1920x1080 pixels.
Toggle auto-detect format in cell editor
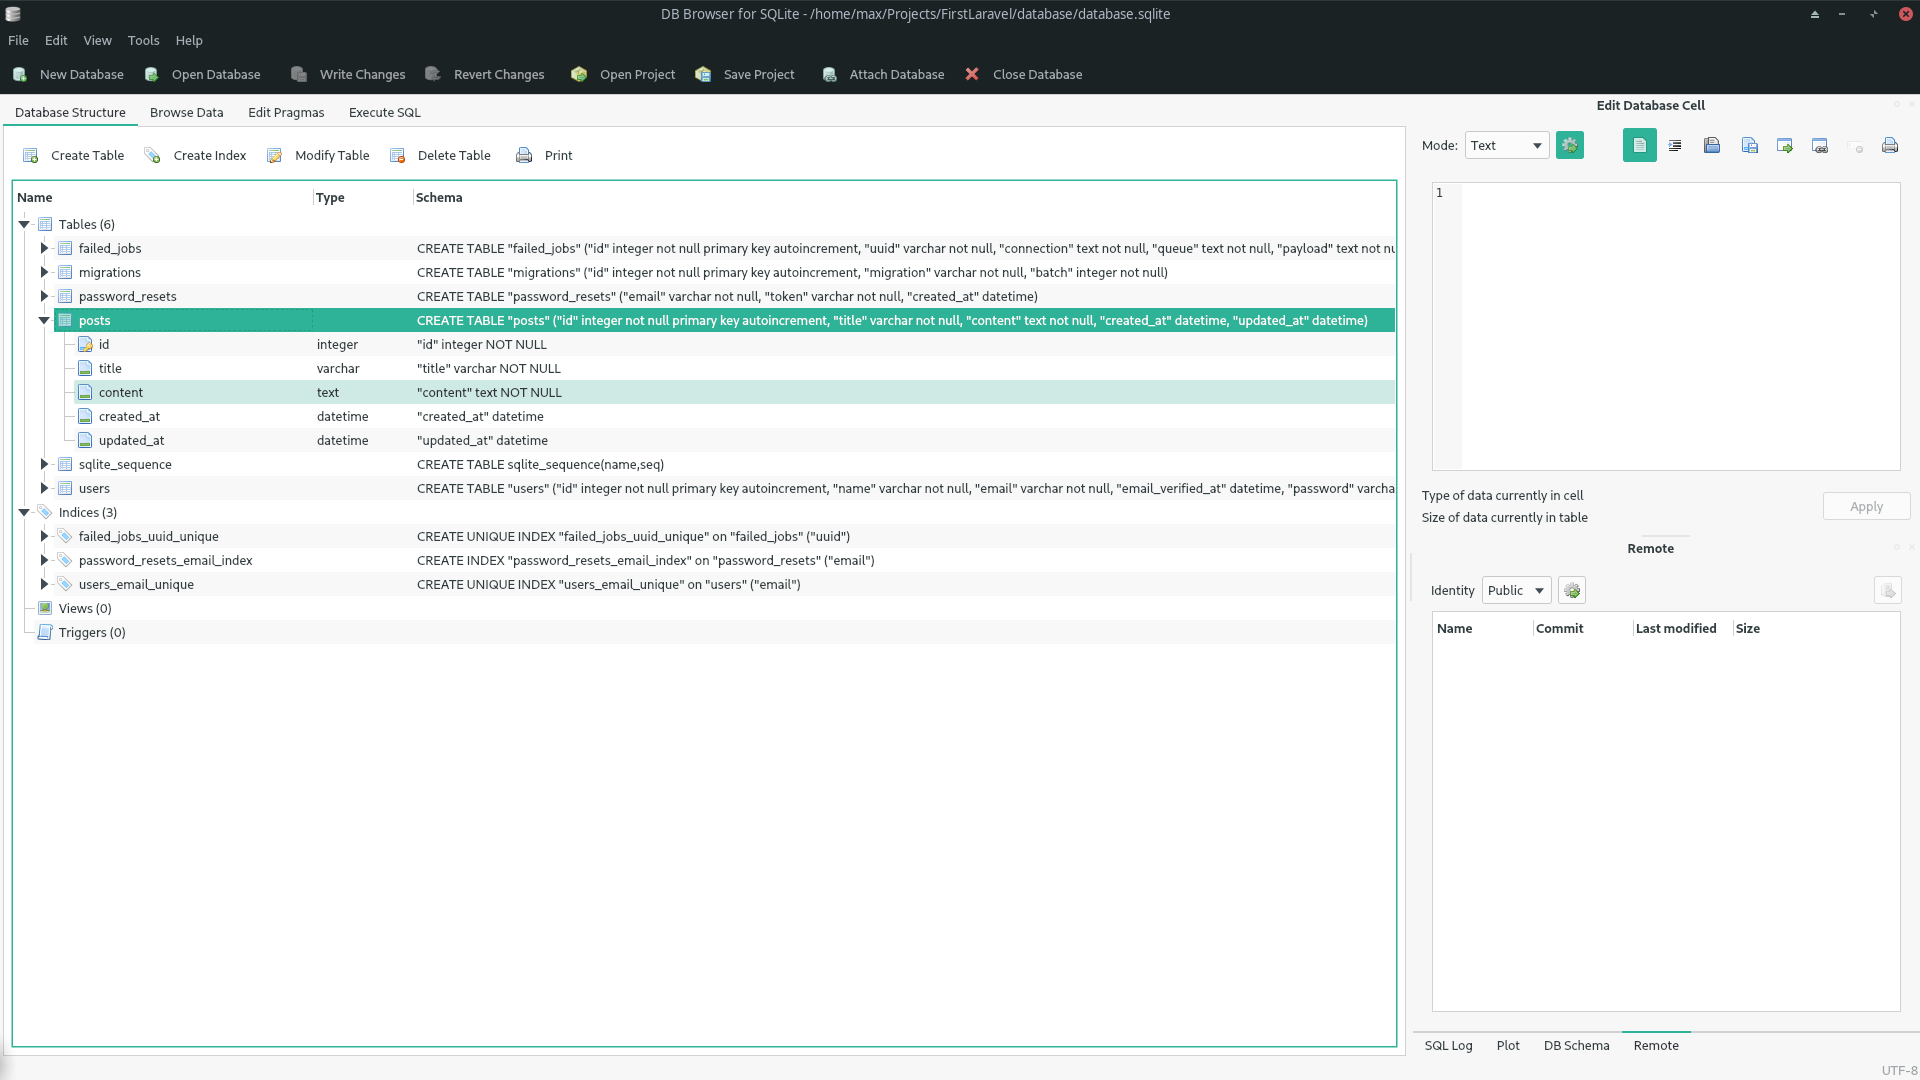(x=1570, y=145)
